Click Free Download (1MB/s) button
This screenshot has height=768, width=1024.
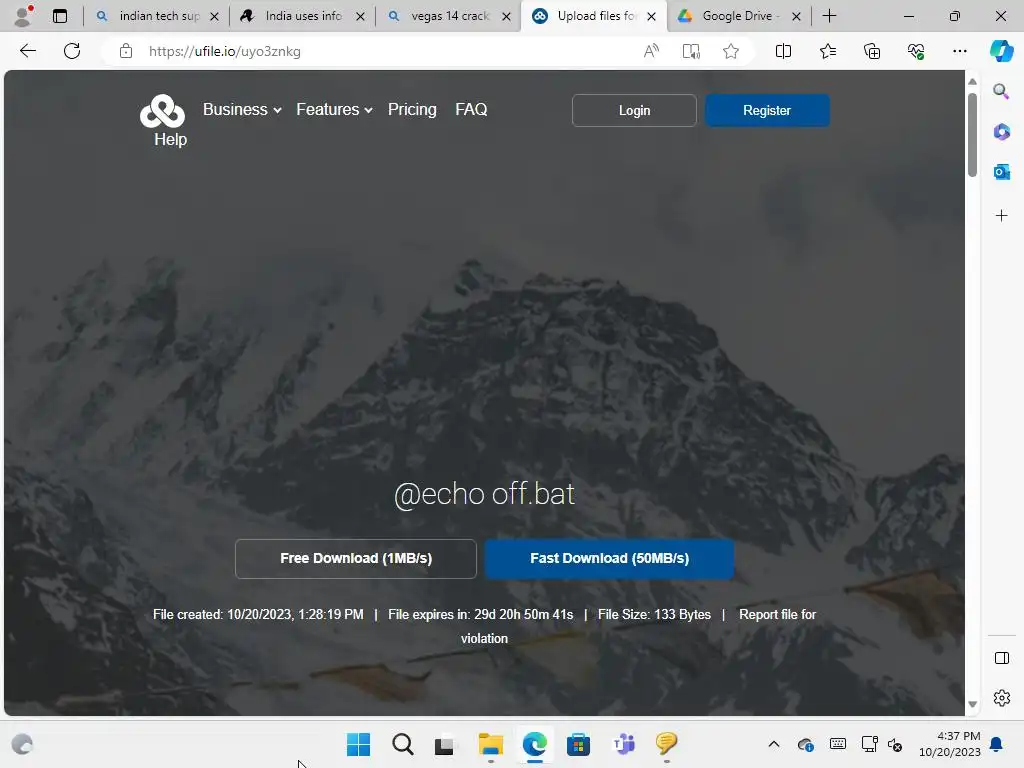pos(356,558)
